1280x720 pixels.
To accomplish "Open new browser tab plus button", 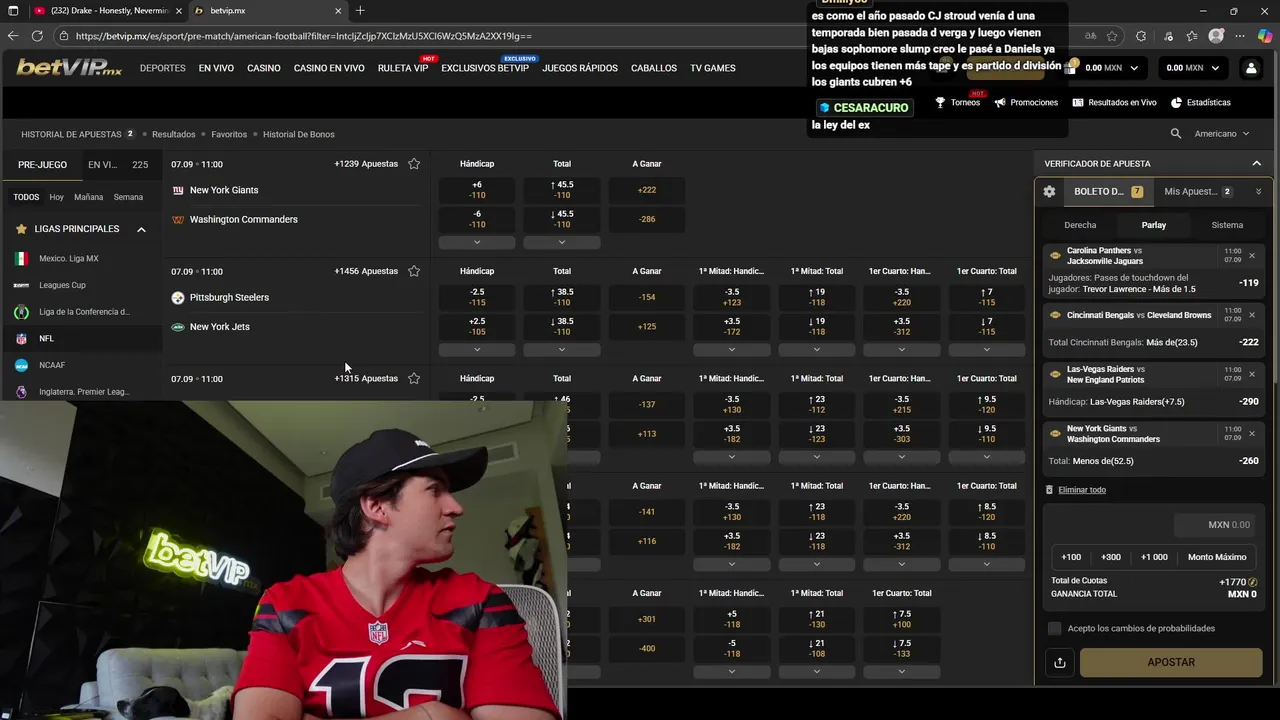I will [x=360, y=11].
